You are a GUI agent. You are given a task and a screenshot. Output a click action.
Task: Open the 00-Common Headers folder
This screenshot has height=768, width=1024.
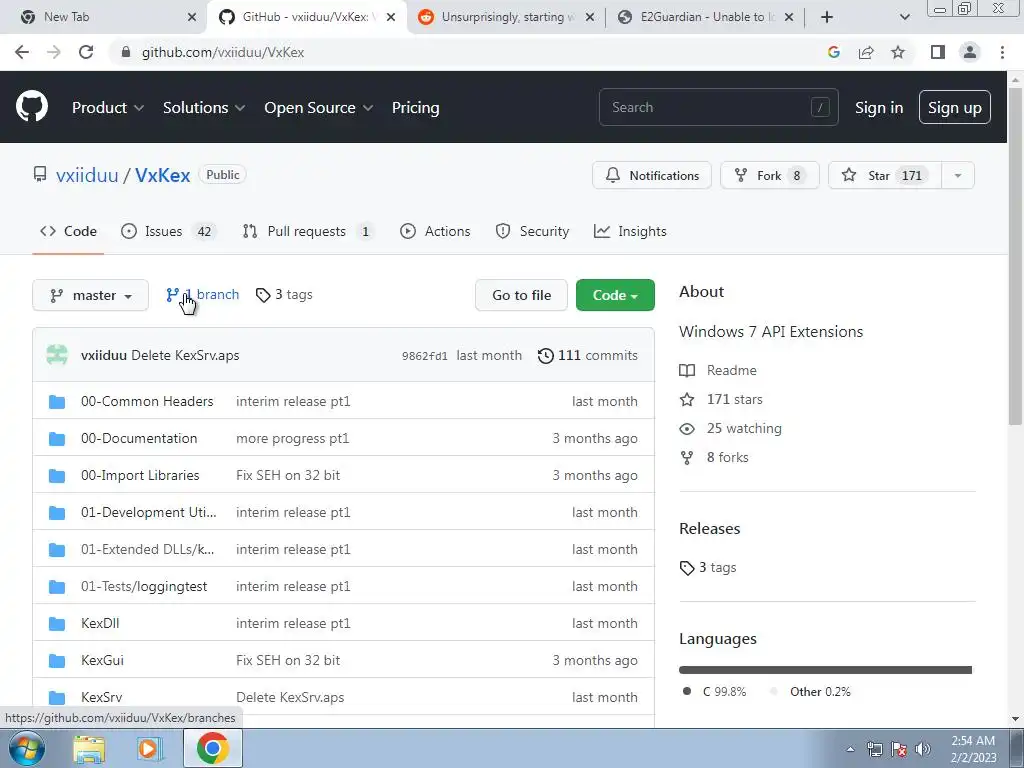point(147,401)
